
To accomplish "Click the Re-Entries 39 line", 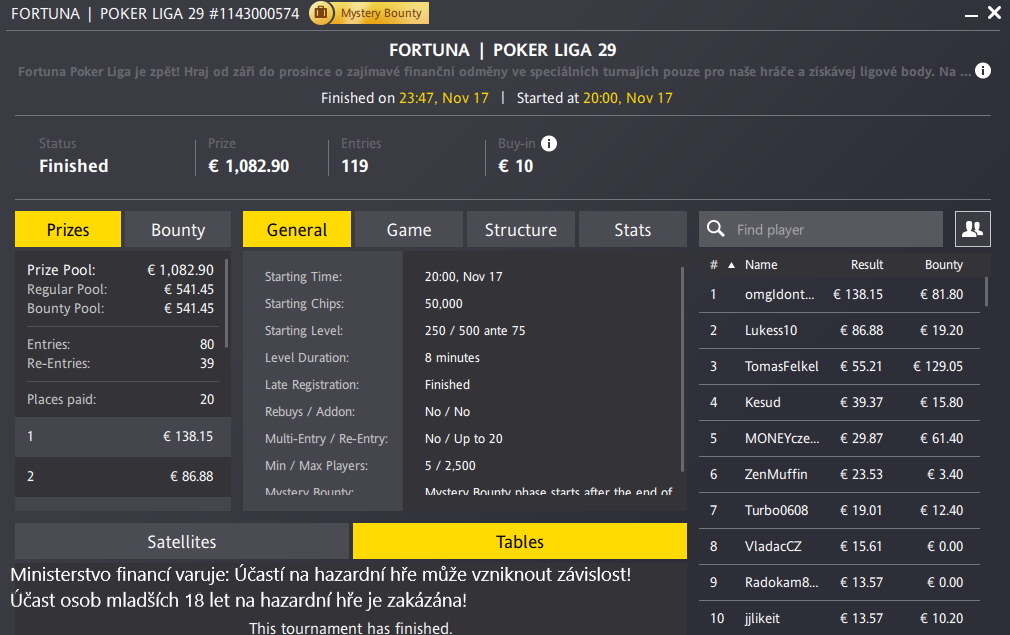I will click(120, 363).
